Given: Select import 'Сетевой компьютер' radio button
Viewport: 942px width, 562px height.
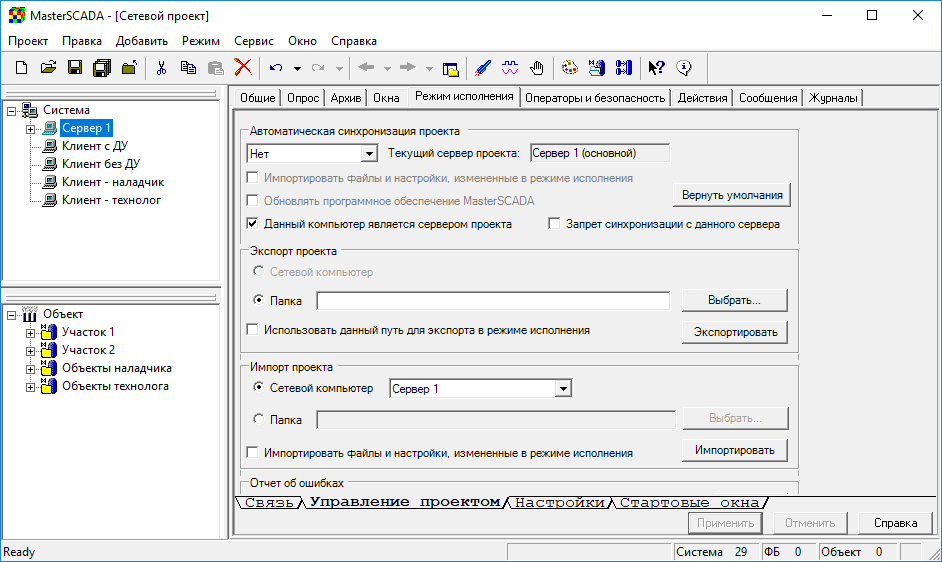Looking at the screenshot, I should (x=258, y=387).
